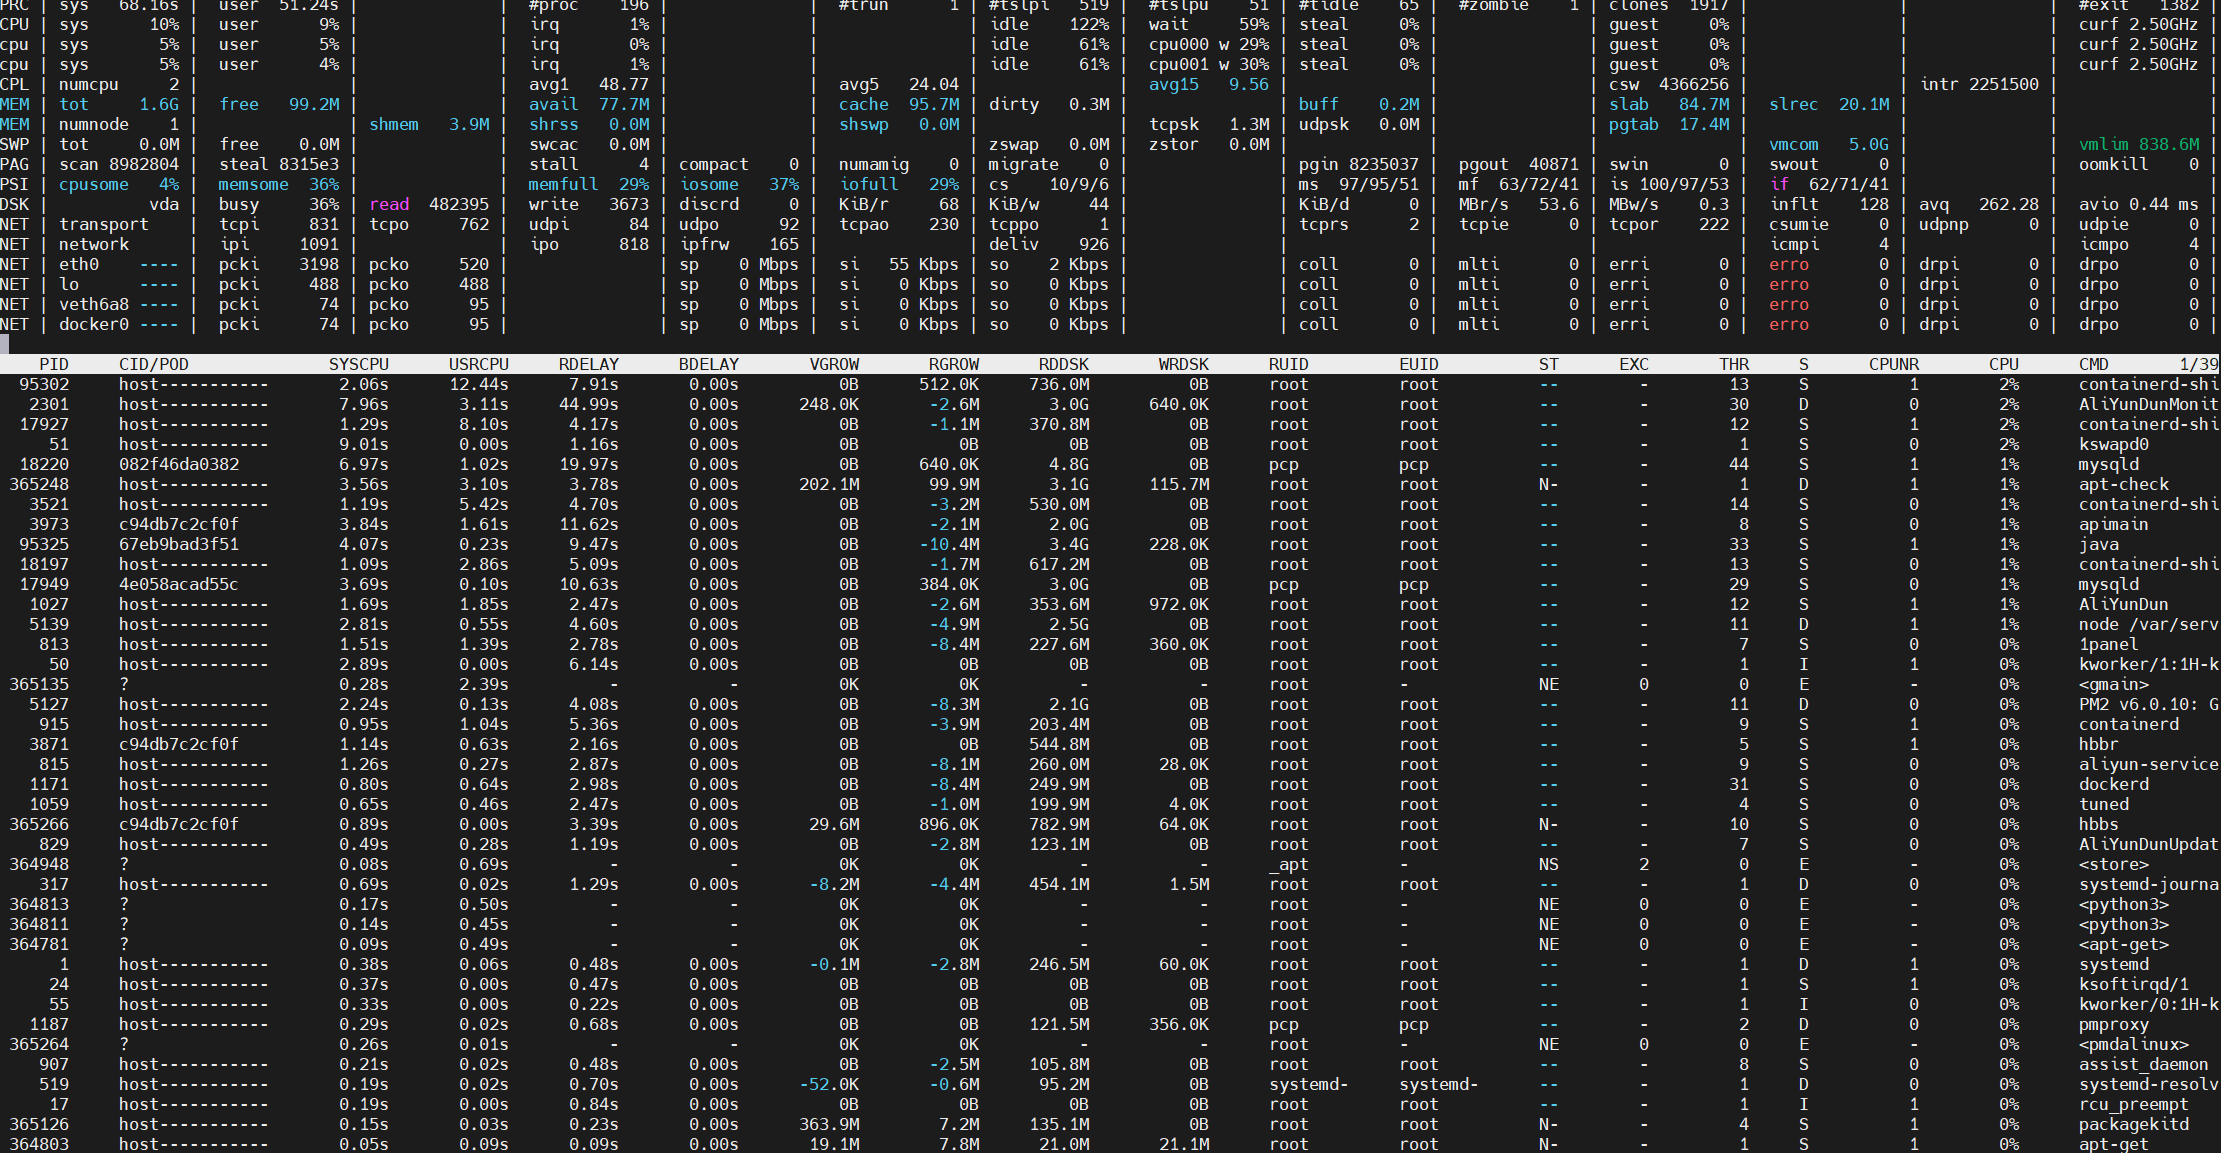The width and height of the screenshot is (2221, 1153).
Task: Select the apt-check process PID 365248
Action: (x=40, y=484)
